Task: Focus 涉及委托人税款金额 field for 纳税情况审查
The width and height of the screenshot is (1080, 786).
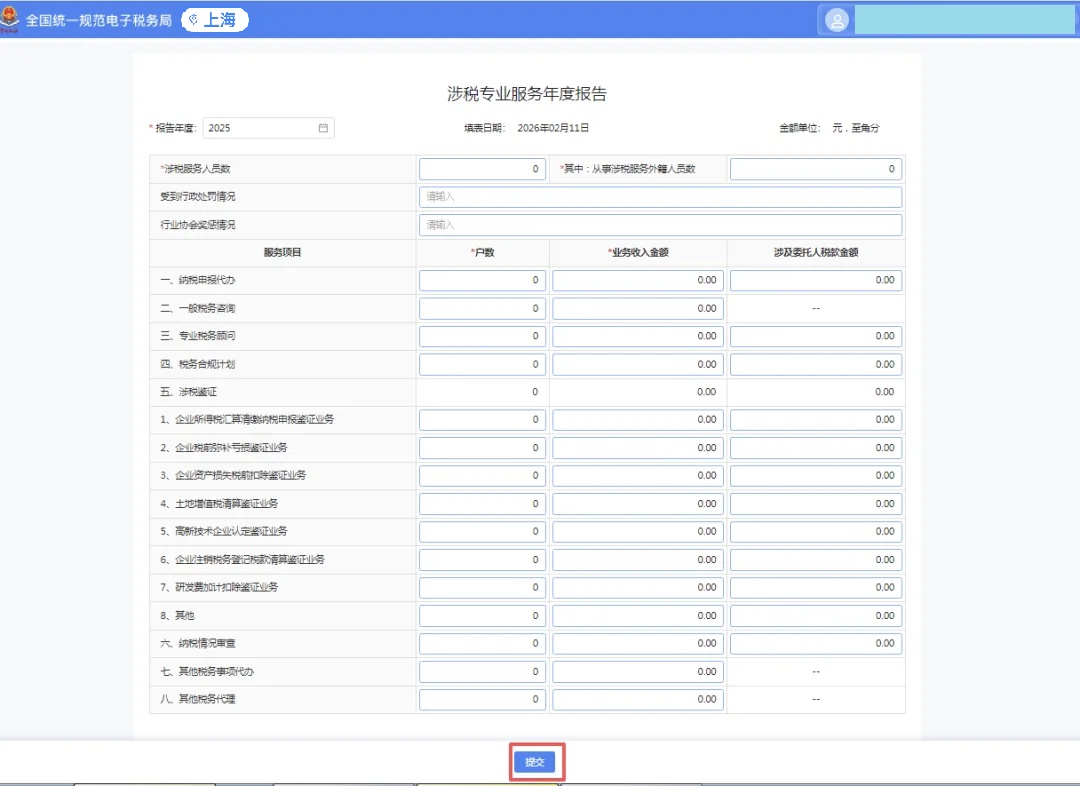Action: [x=815, y=643]
